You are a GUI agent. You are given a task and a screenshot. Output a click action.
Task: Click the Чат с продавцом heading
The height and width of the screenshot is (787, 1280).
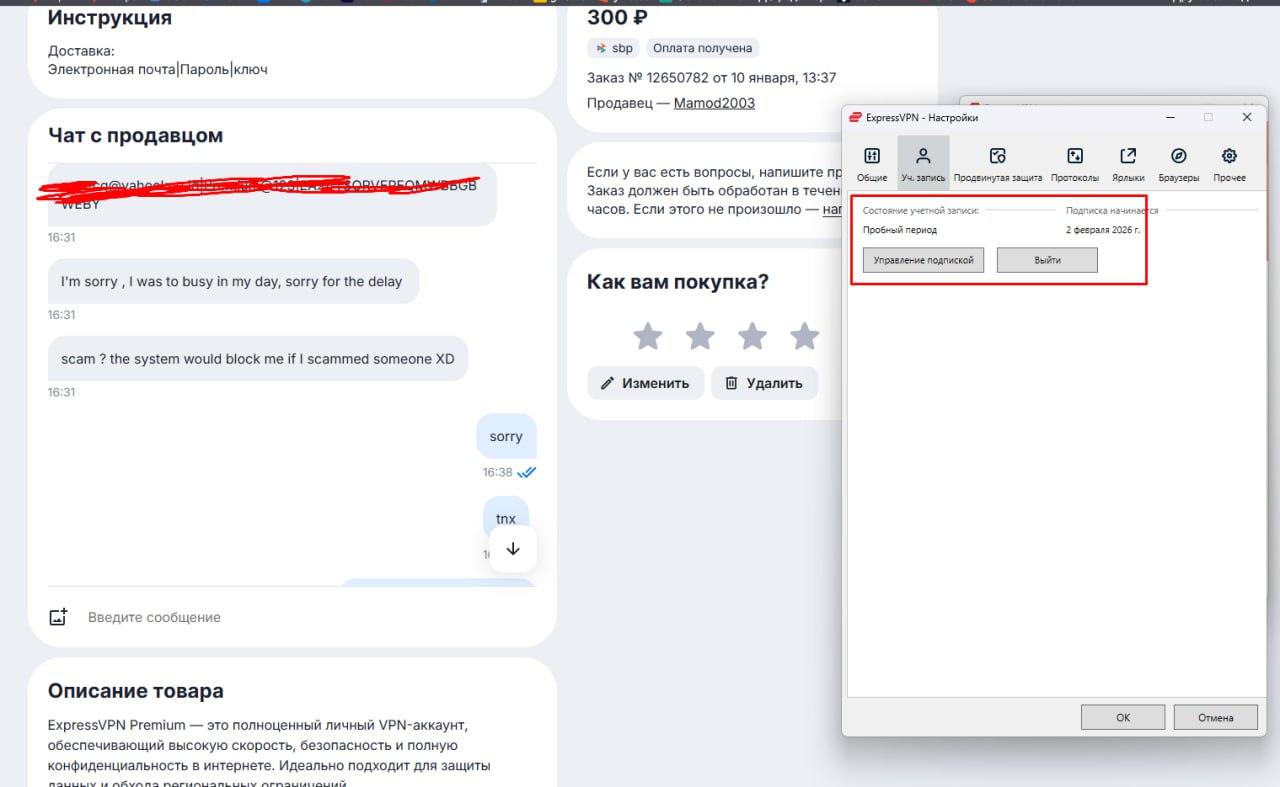click(135, 136)
